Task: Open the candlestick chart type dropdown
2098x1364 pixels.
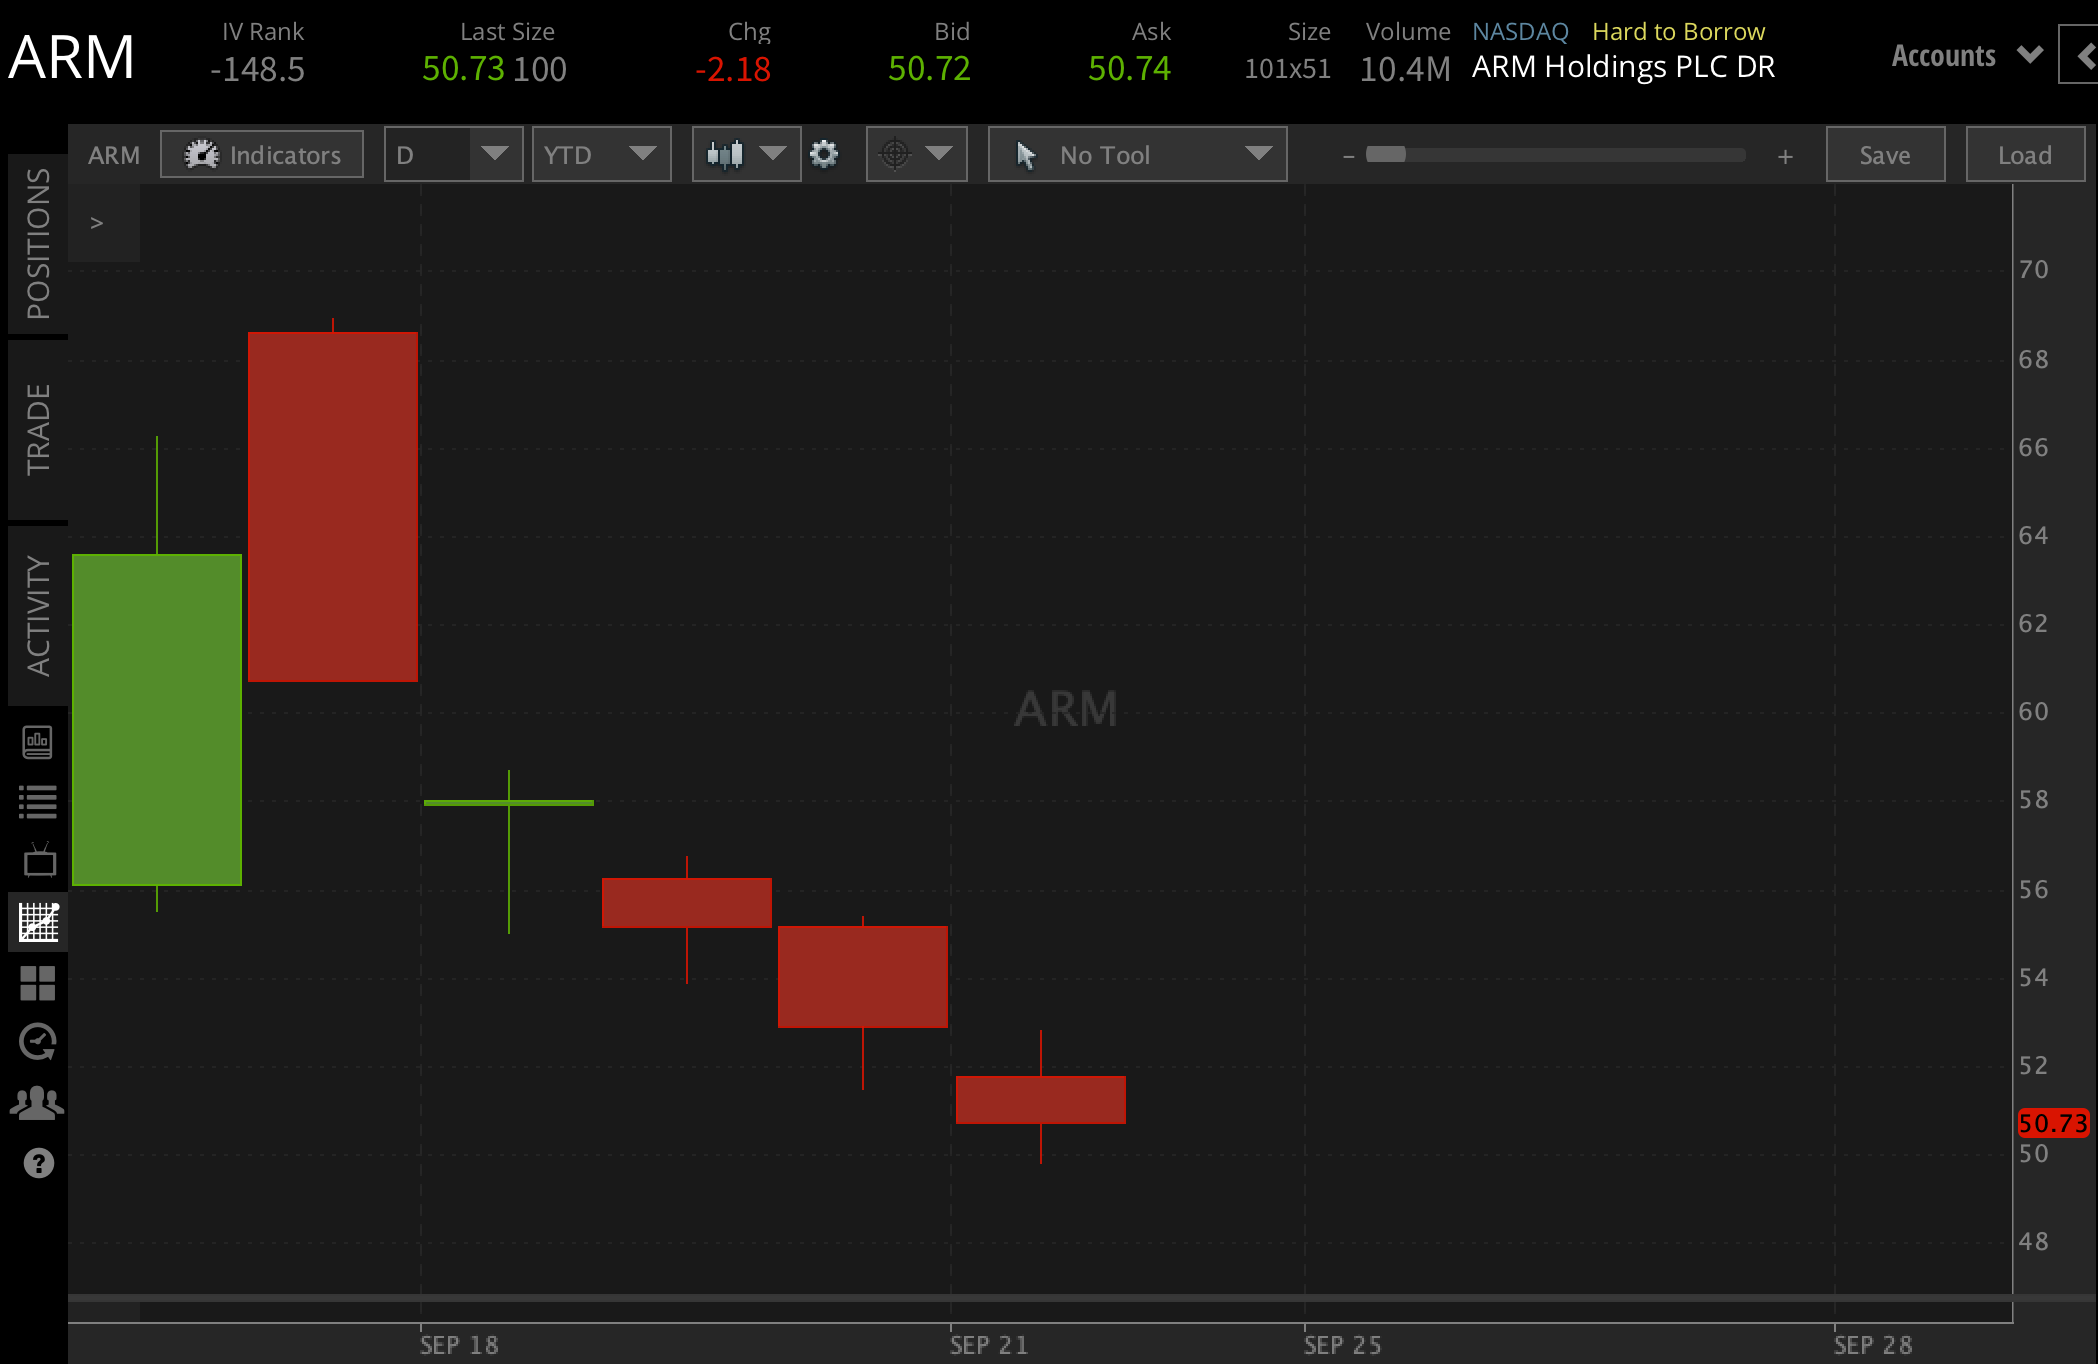Action: pyautogui.click(x=746, y=154)
